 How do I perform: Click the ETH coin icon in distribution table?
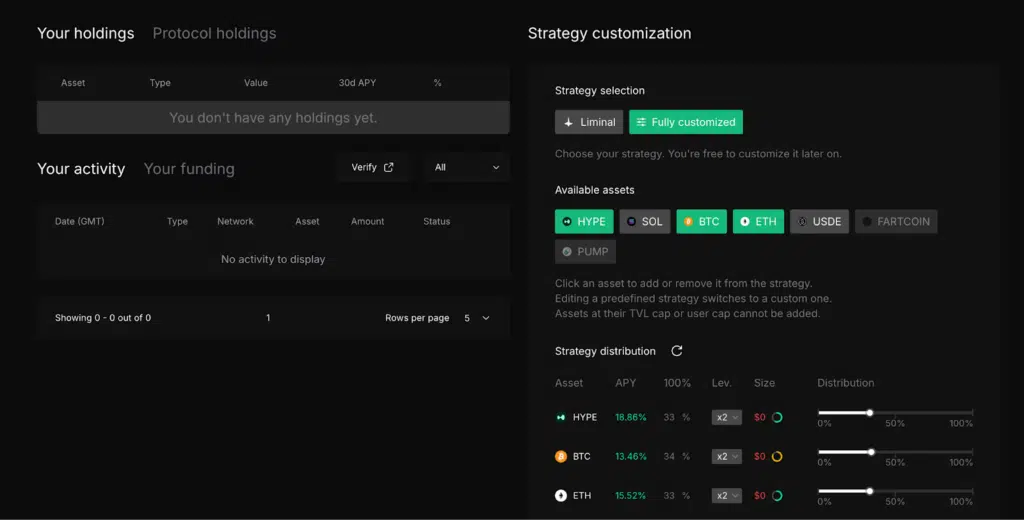pos(561,495)
